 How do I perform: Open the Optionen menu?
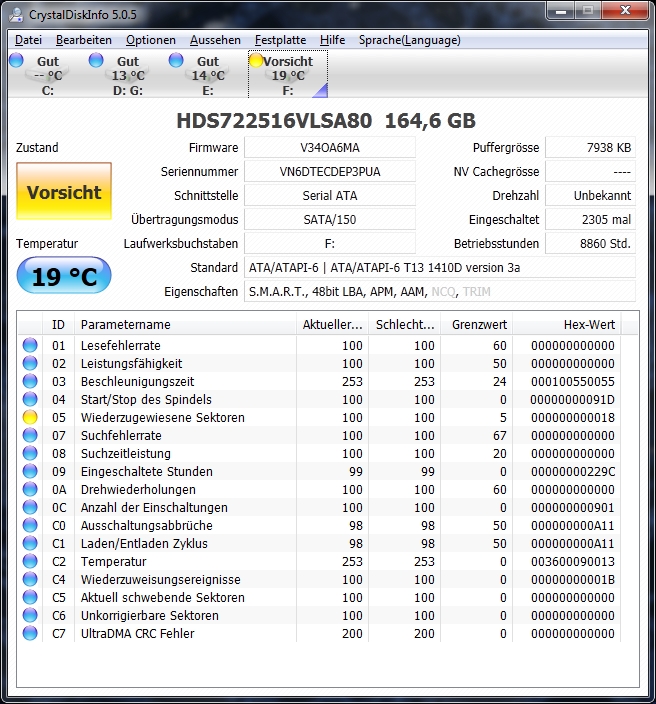(x=150, y=40)
